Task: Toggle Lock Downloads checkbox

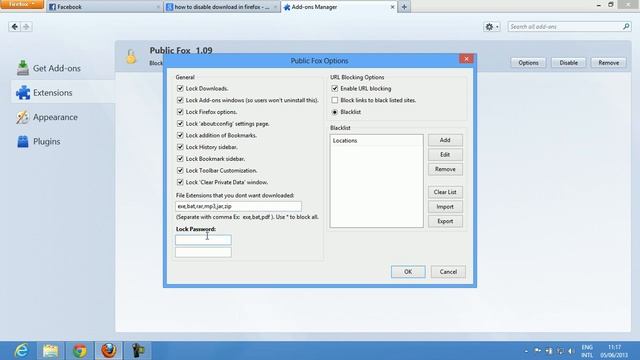Action: tap(180, 88)
